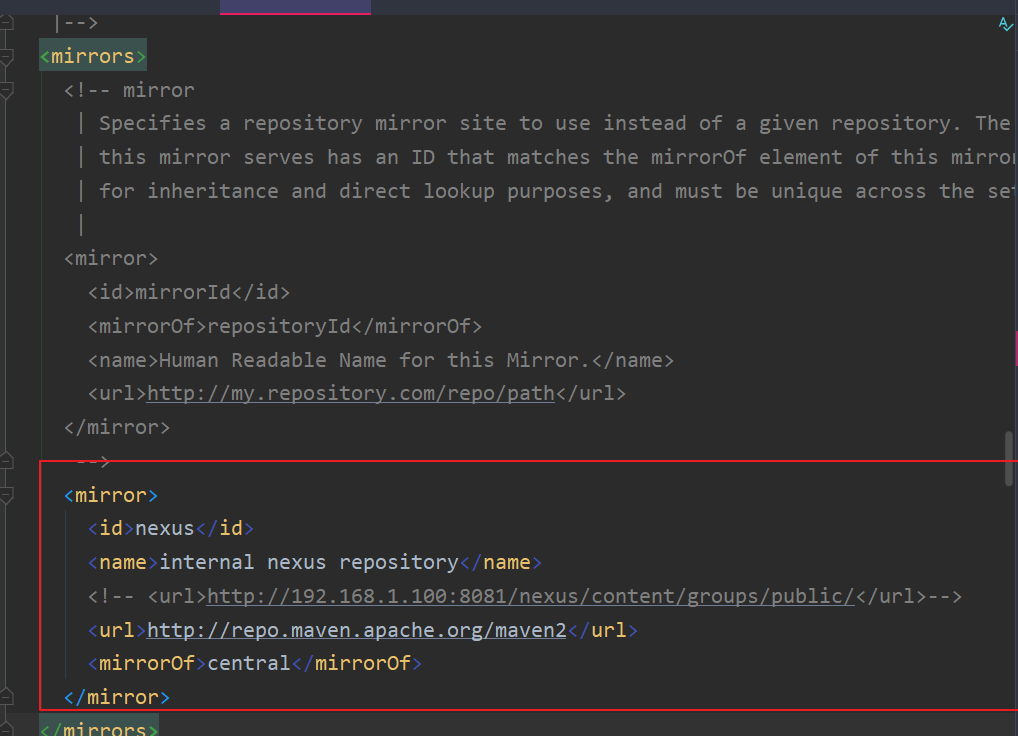Click the commented 192.168.1.100 nexus URL
Screen dimensions: 1018x736
tap(530, 595)
